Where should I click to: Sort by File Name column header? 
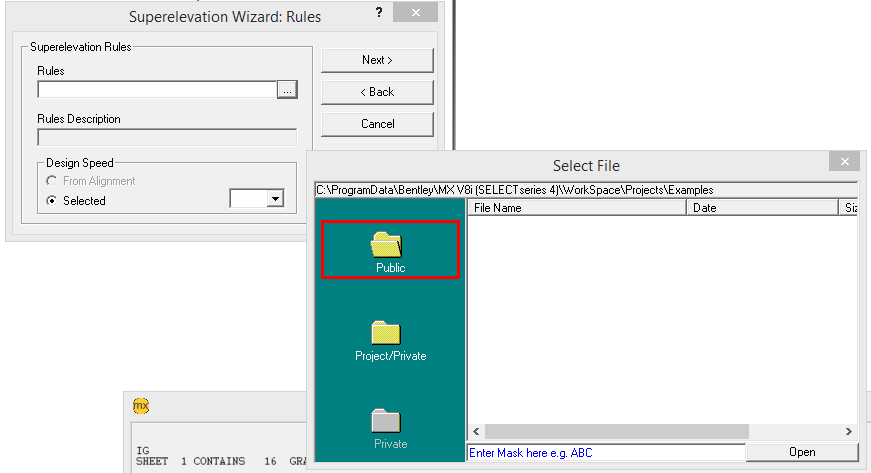577,208
